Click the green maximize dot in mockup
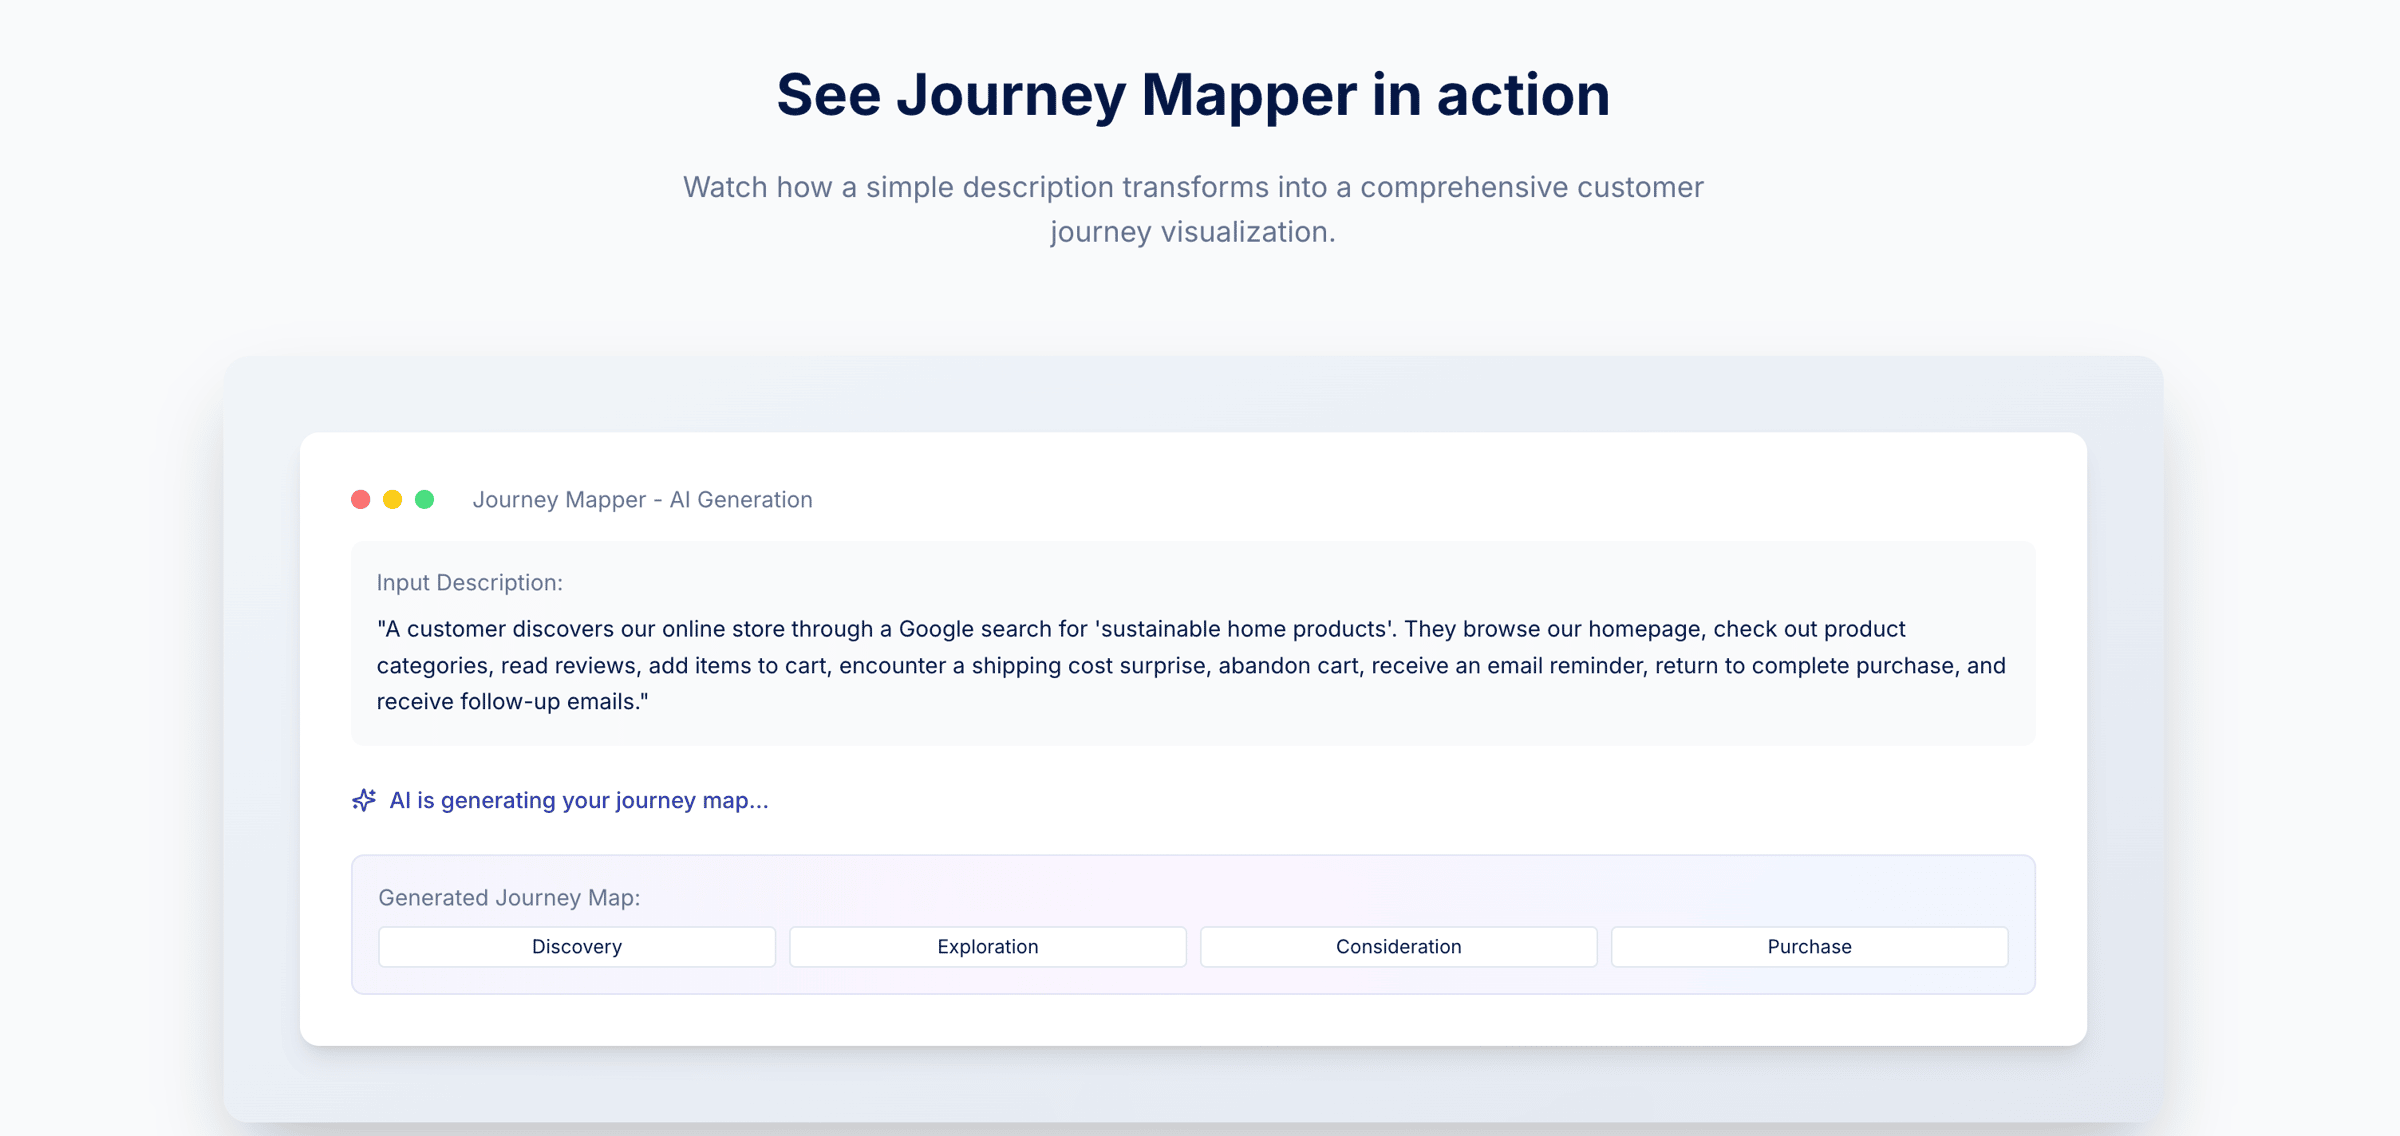The width and height of the screenshot is (2400, 1136). click(425, 499)
